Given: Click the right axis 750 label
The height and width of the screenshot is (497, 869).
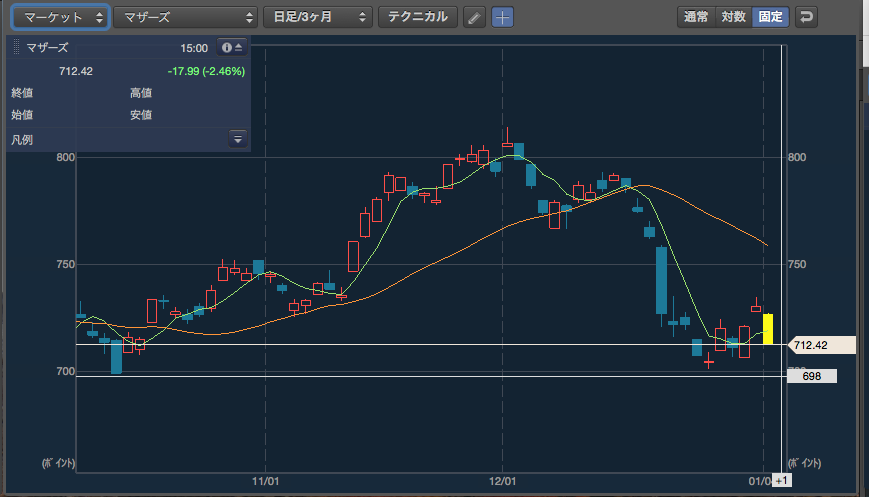Looking at the screenshot, I should click(x=797, y=264).
